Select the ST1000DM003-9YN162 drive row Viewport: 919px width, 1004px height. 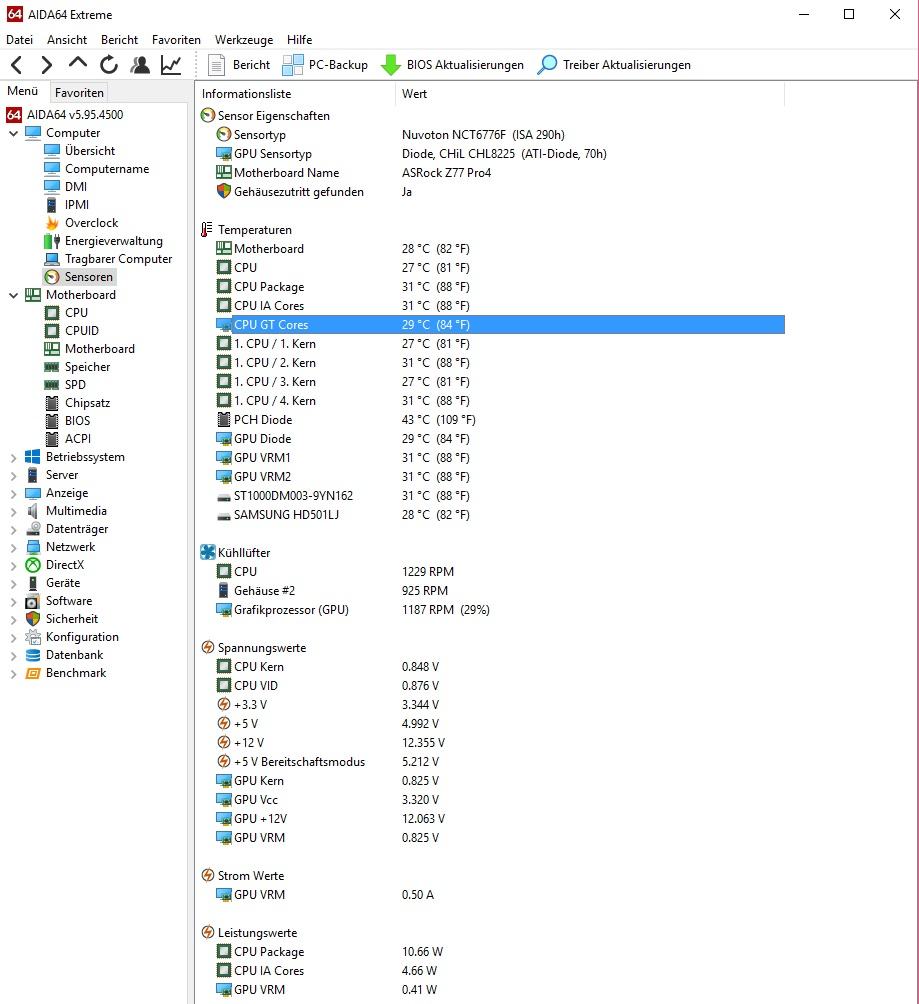500,496
